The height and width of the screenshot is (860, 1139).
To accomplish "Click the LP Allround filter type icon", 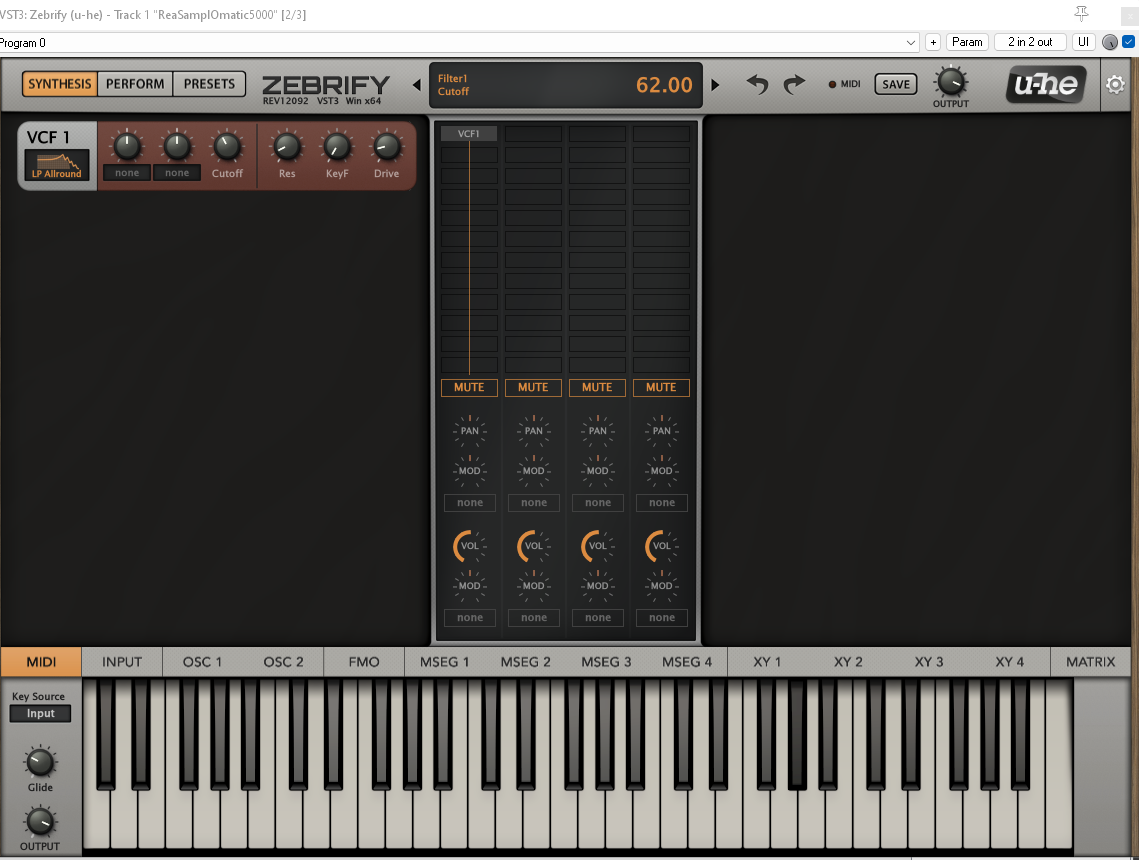I will (x=57, y=164).
